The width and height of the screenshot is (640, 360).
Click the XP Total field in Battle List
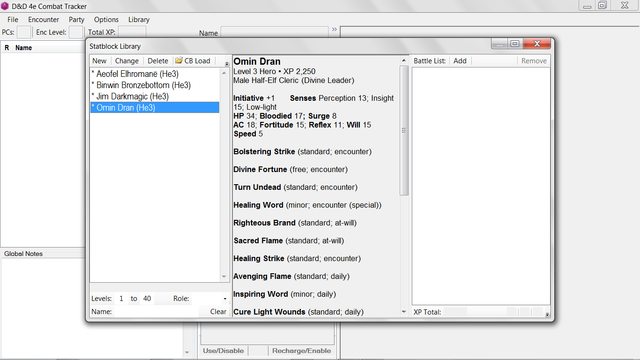point(456,312)
